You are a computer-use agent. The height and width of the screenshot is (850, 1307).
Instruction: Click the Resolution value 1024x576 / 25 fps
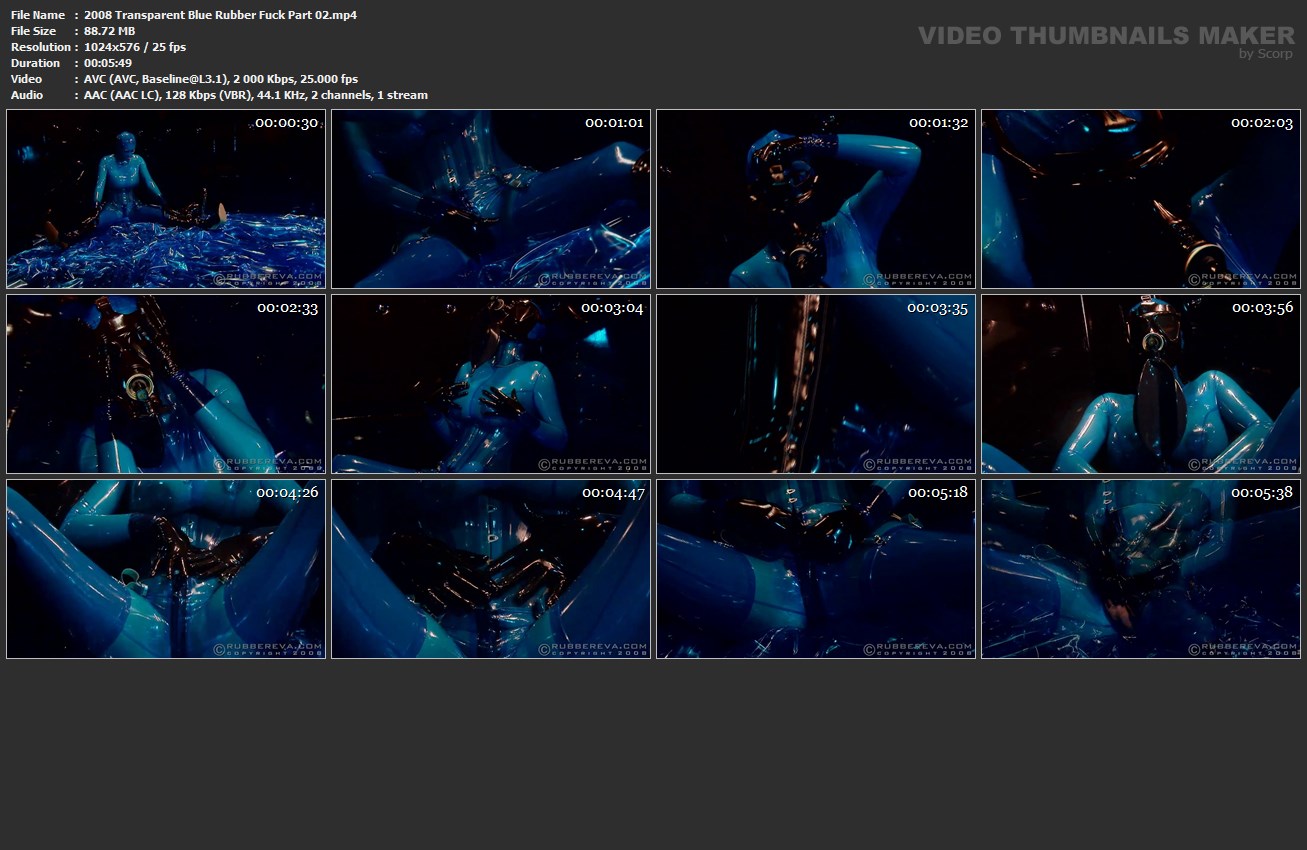pyautogui.click(x=135, y=47)
